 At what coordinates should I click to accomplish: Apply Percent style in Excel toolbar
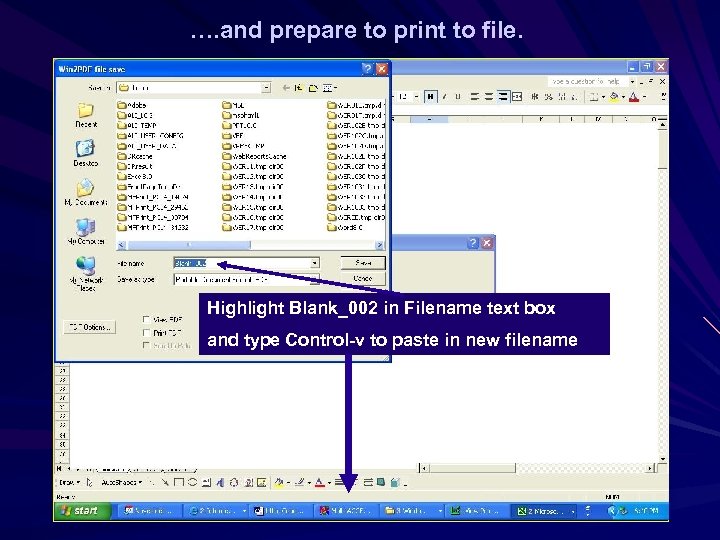point(548,96)
